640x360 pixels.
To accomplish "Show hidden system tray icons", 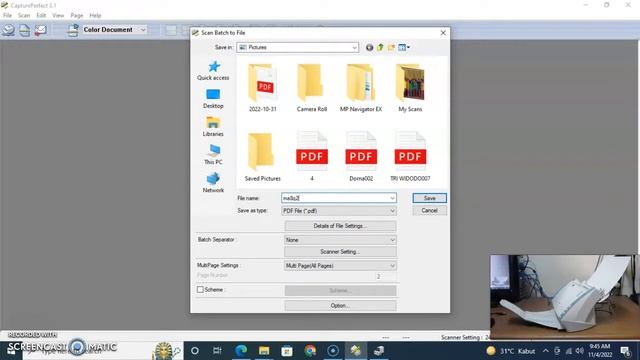I will point(546,351).
